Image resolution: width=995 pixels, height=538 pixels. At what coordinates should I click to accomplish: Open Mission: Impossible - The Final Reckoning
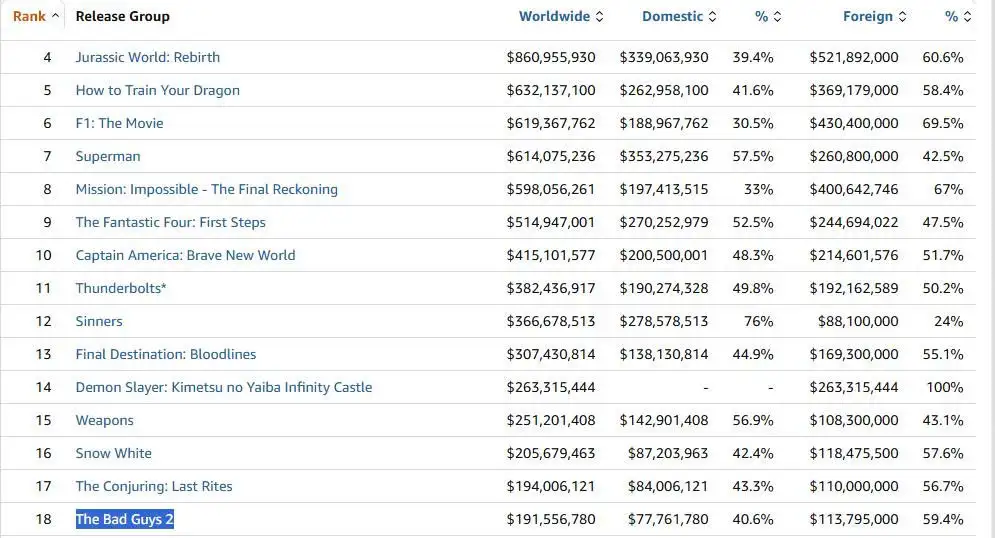206,189
